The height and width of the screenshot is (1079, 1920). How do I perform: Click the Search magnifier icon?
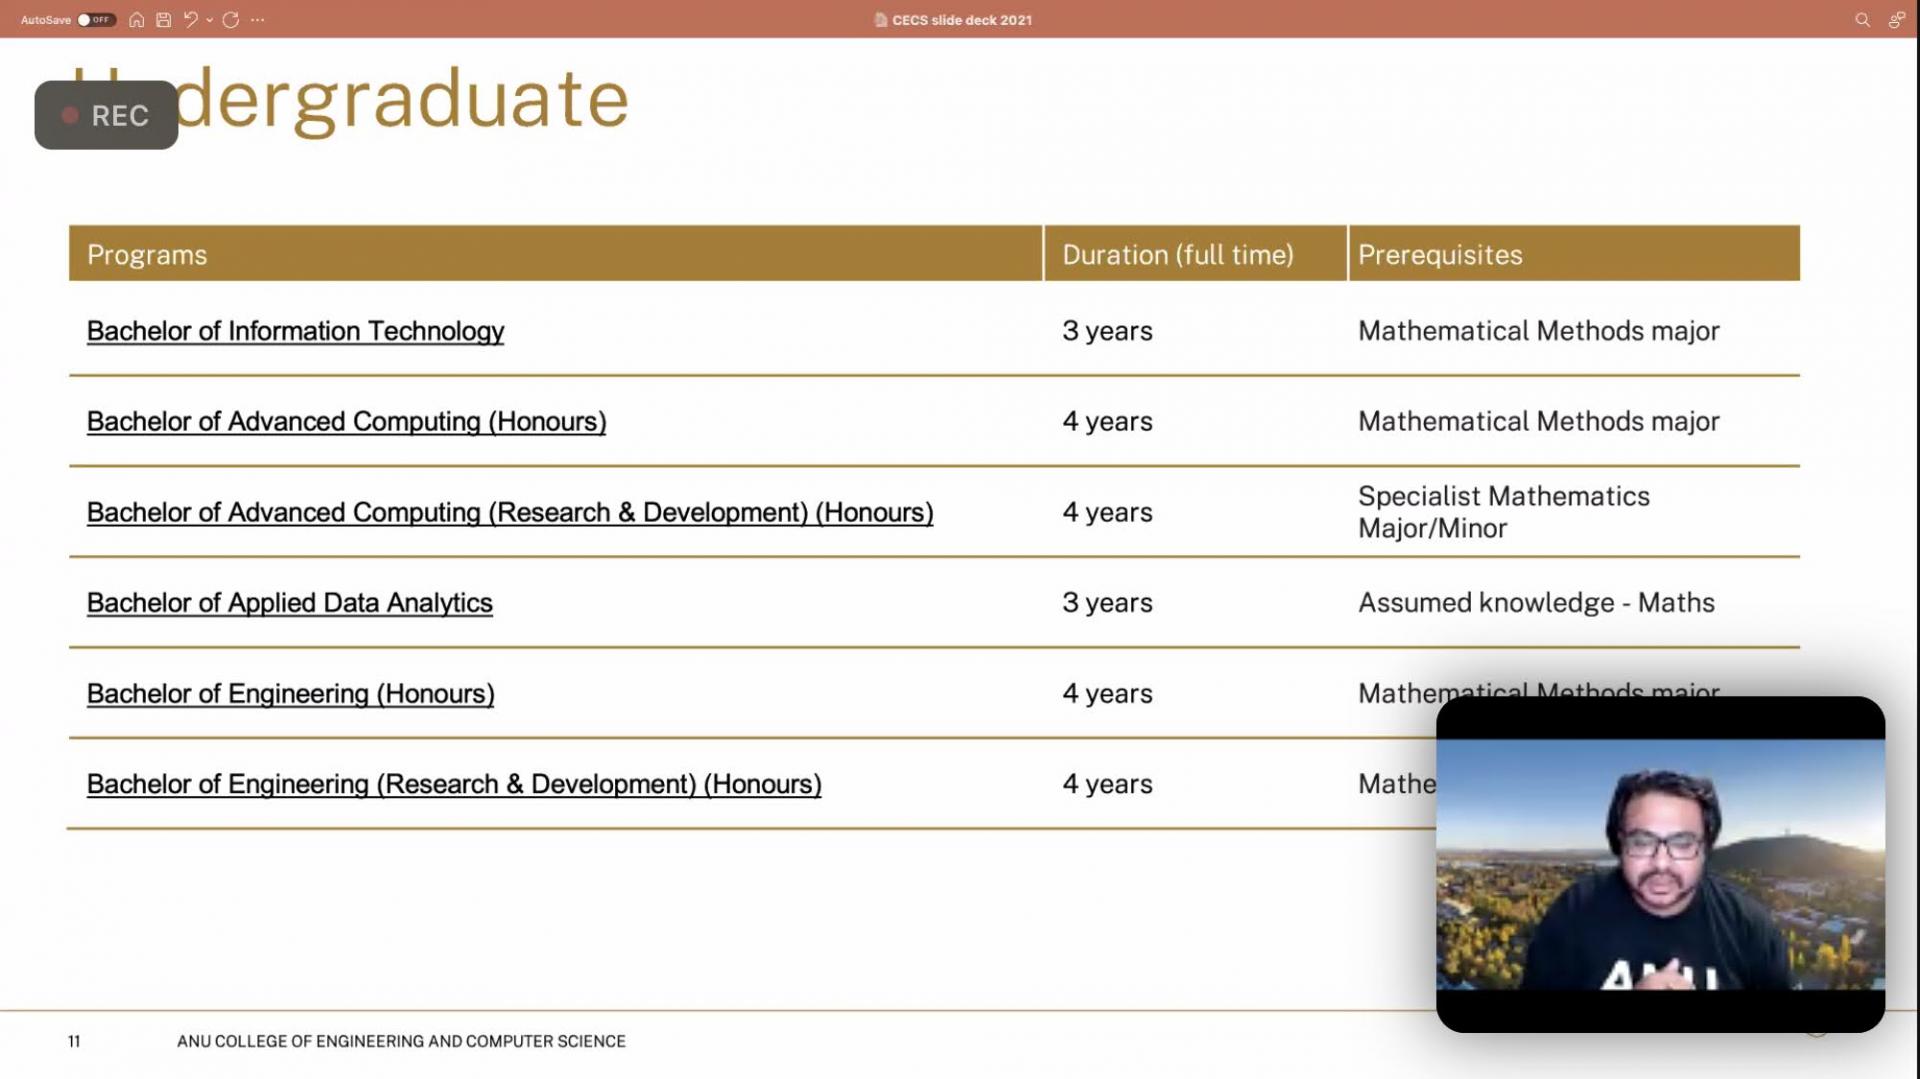[1862, 20]
